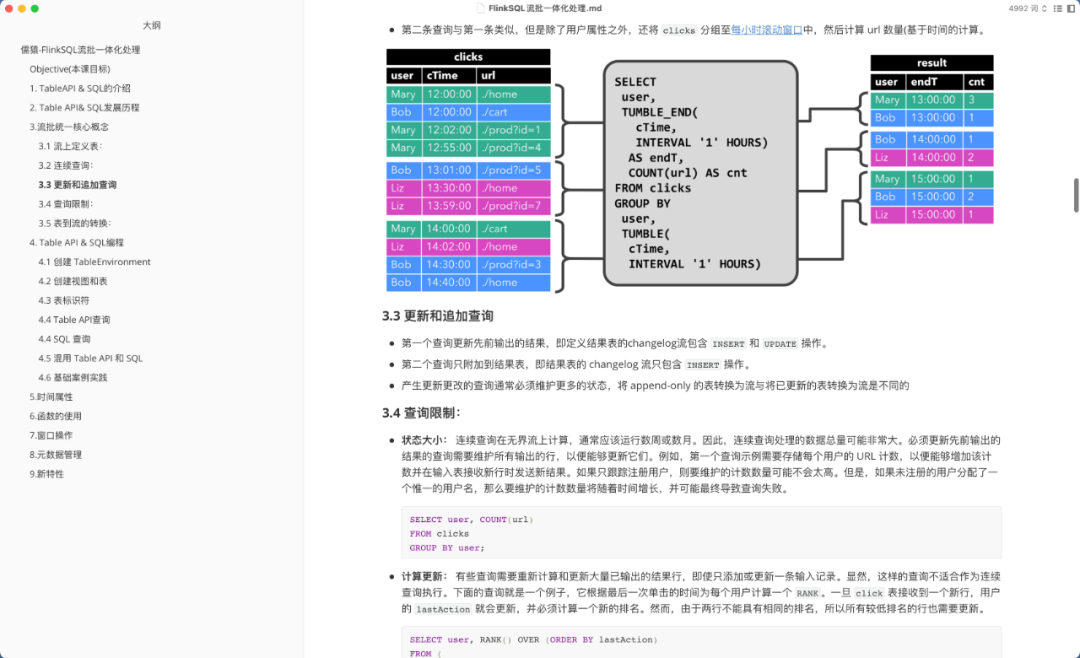This screenshot has height=658, width=1080.
Task: Jump to 4. Table API & SQL编程
Action: click(76, 243)
